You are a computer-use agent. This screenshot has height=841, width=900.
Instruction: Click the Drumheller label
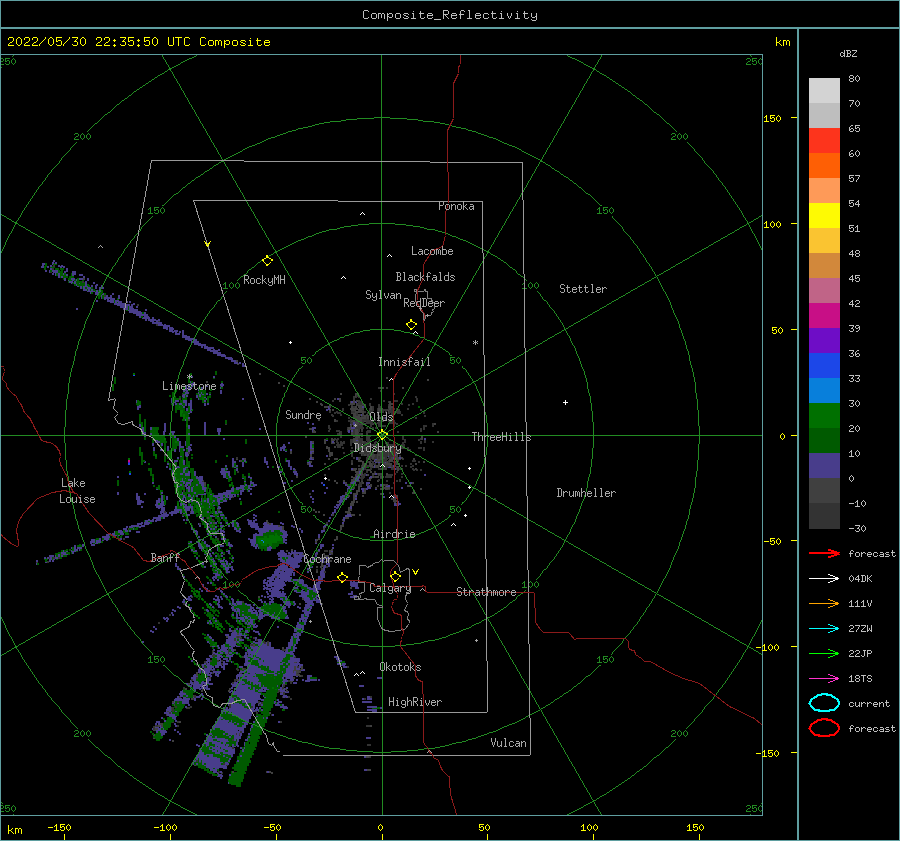(x=586, y=493)
